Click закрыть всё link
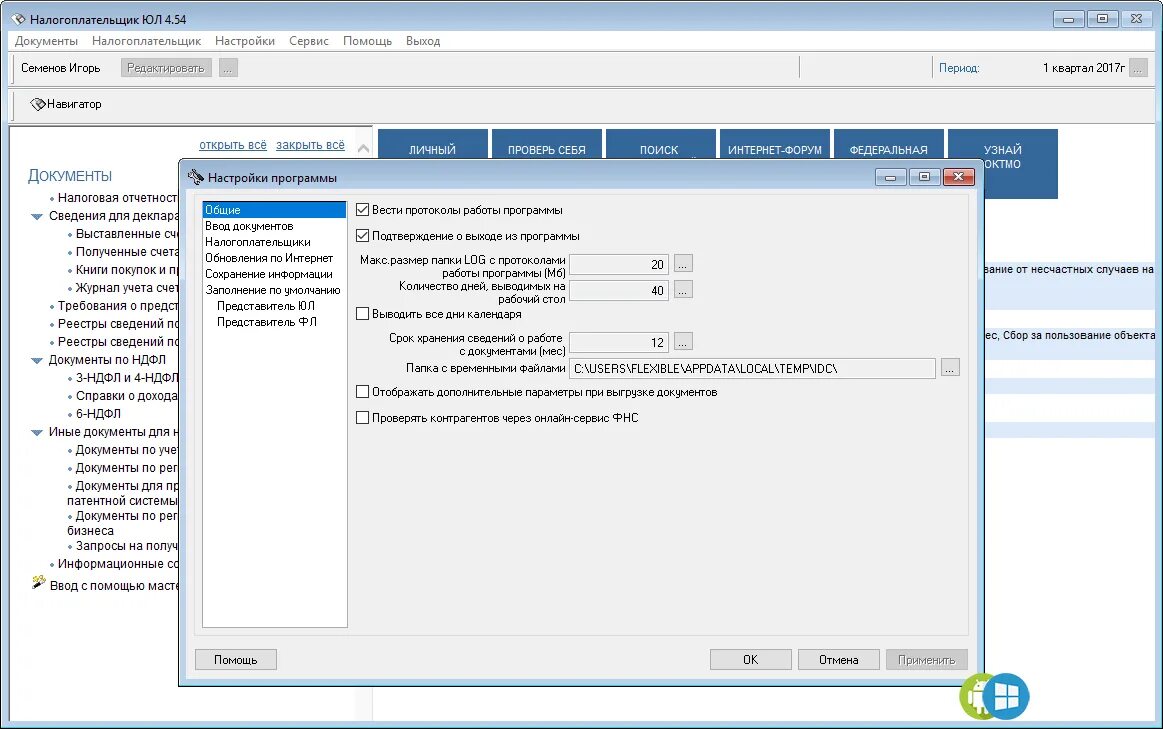1163x729 pixels. coord(310,145)
